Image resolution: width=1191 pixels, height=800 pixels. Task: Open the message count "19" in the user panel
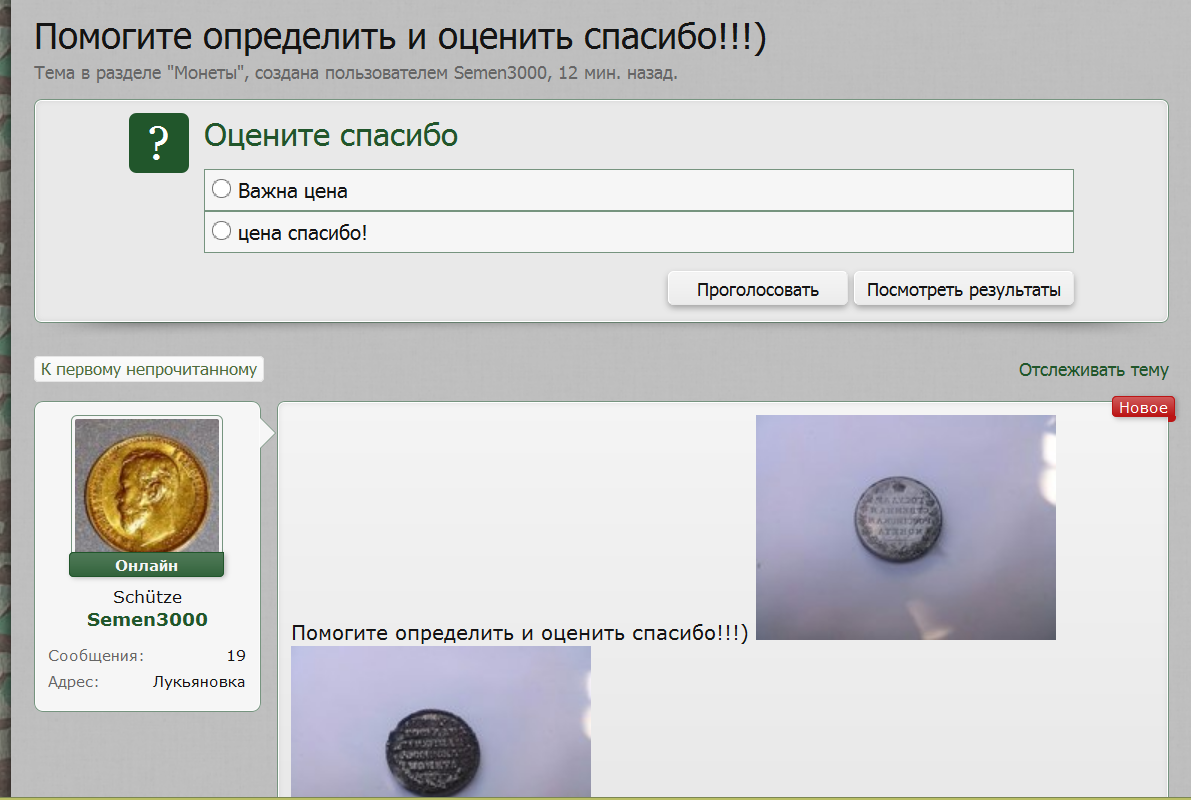click(x=236, y=656)
